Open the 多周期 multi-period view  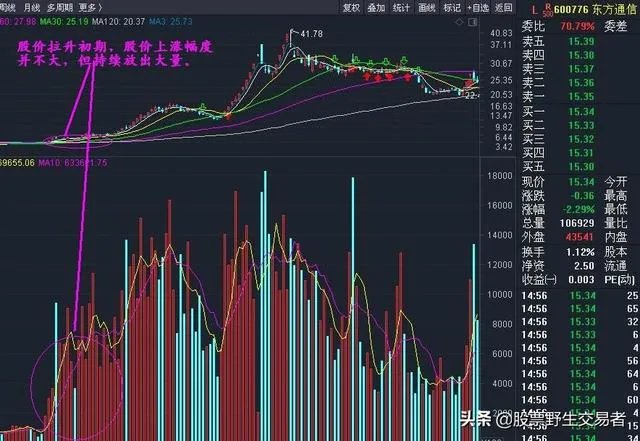tap(60, 7)
